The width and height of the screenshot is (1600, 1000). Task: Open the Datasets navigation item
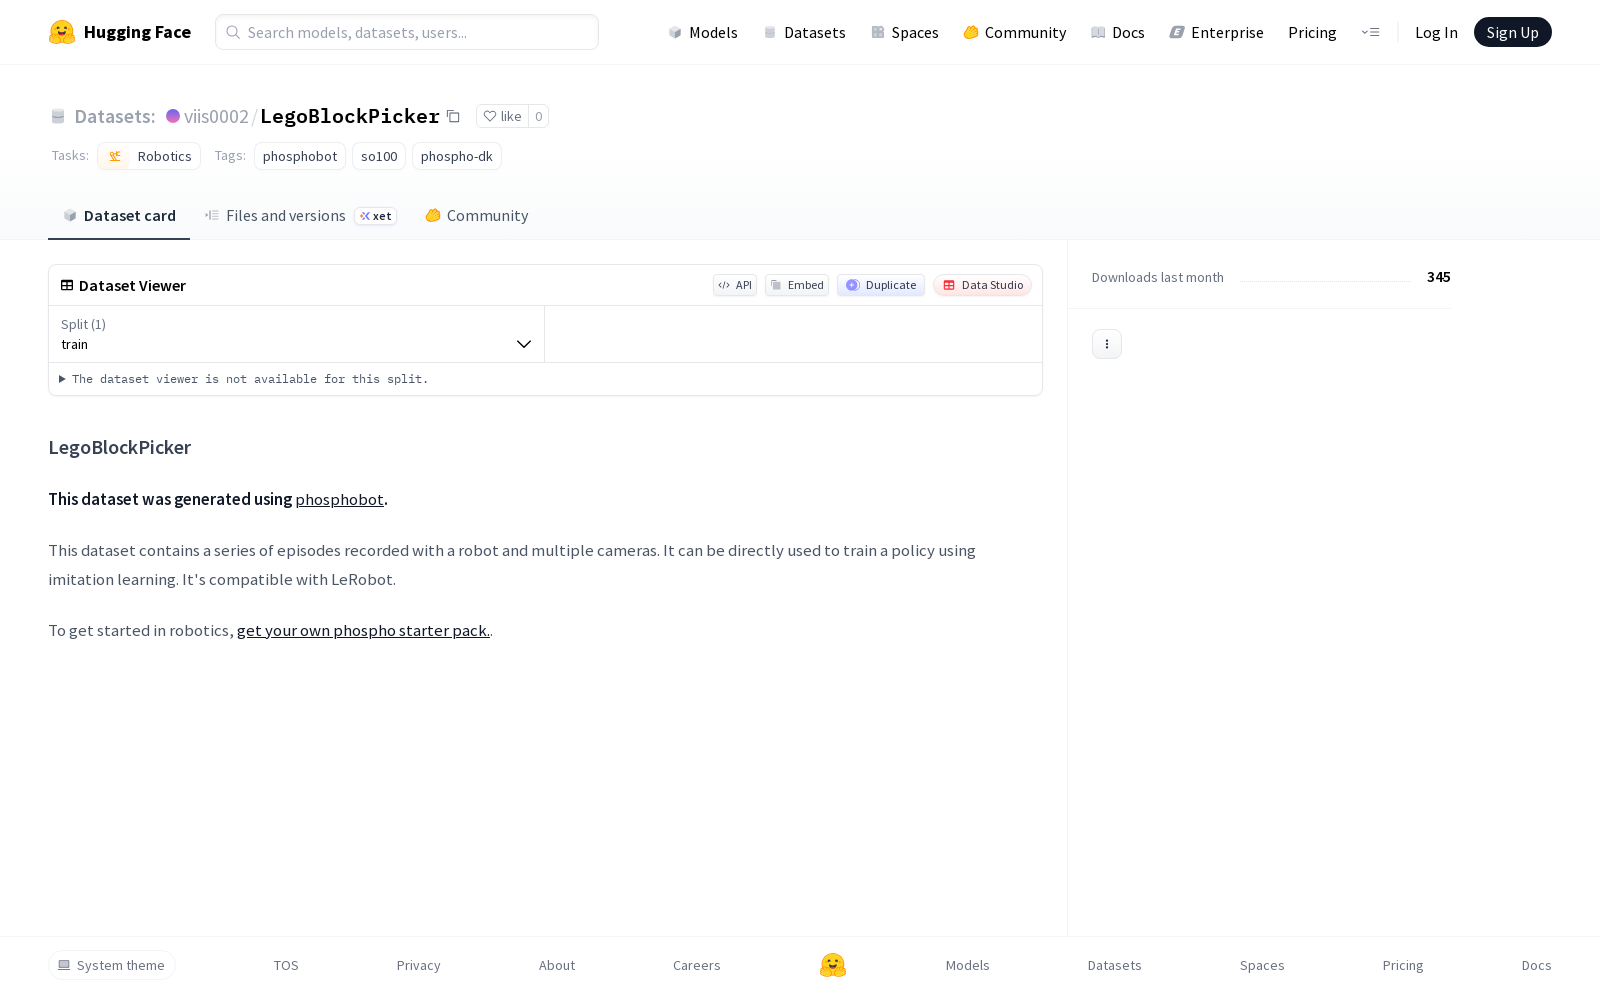tap(804, 32)
